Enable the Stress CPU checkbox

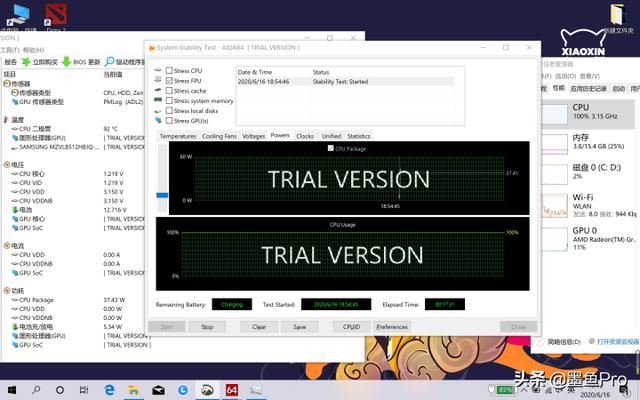[x=169, y=71]
